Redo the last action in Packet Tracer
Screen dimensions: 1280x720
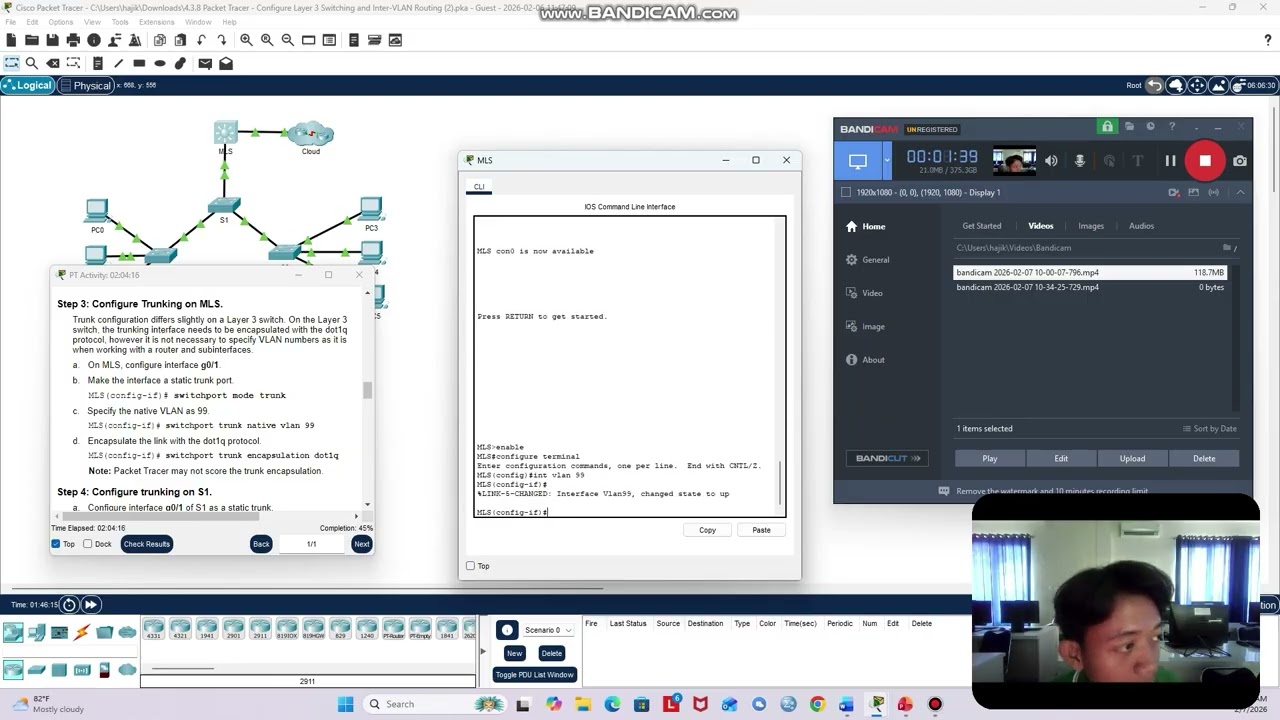click(222, 40)
